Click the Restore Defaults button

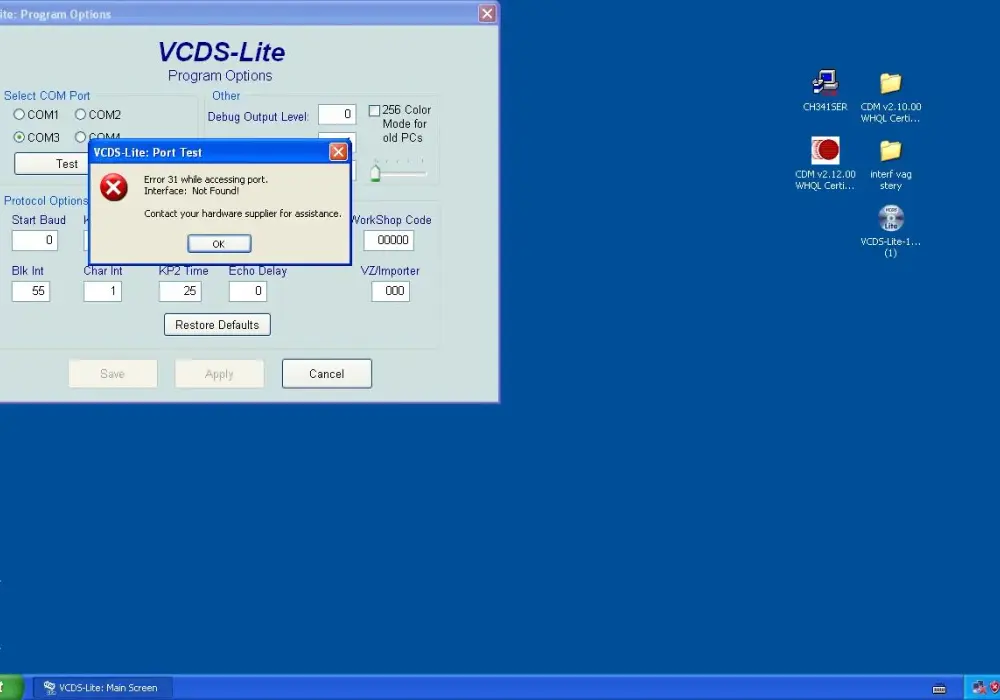(217, 324)
